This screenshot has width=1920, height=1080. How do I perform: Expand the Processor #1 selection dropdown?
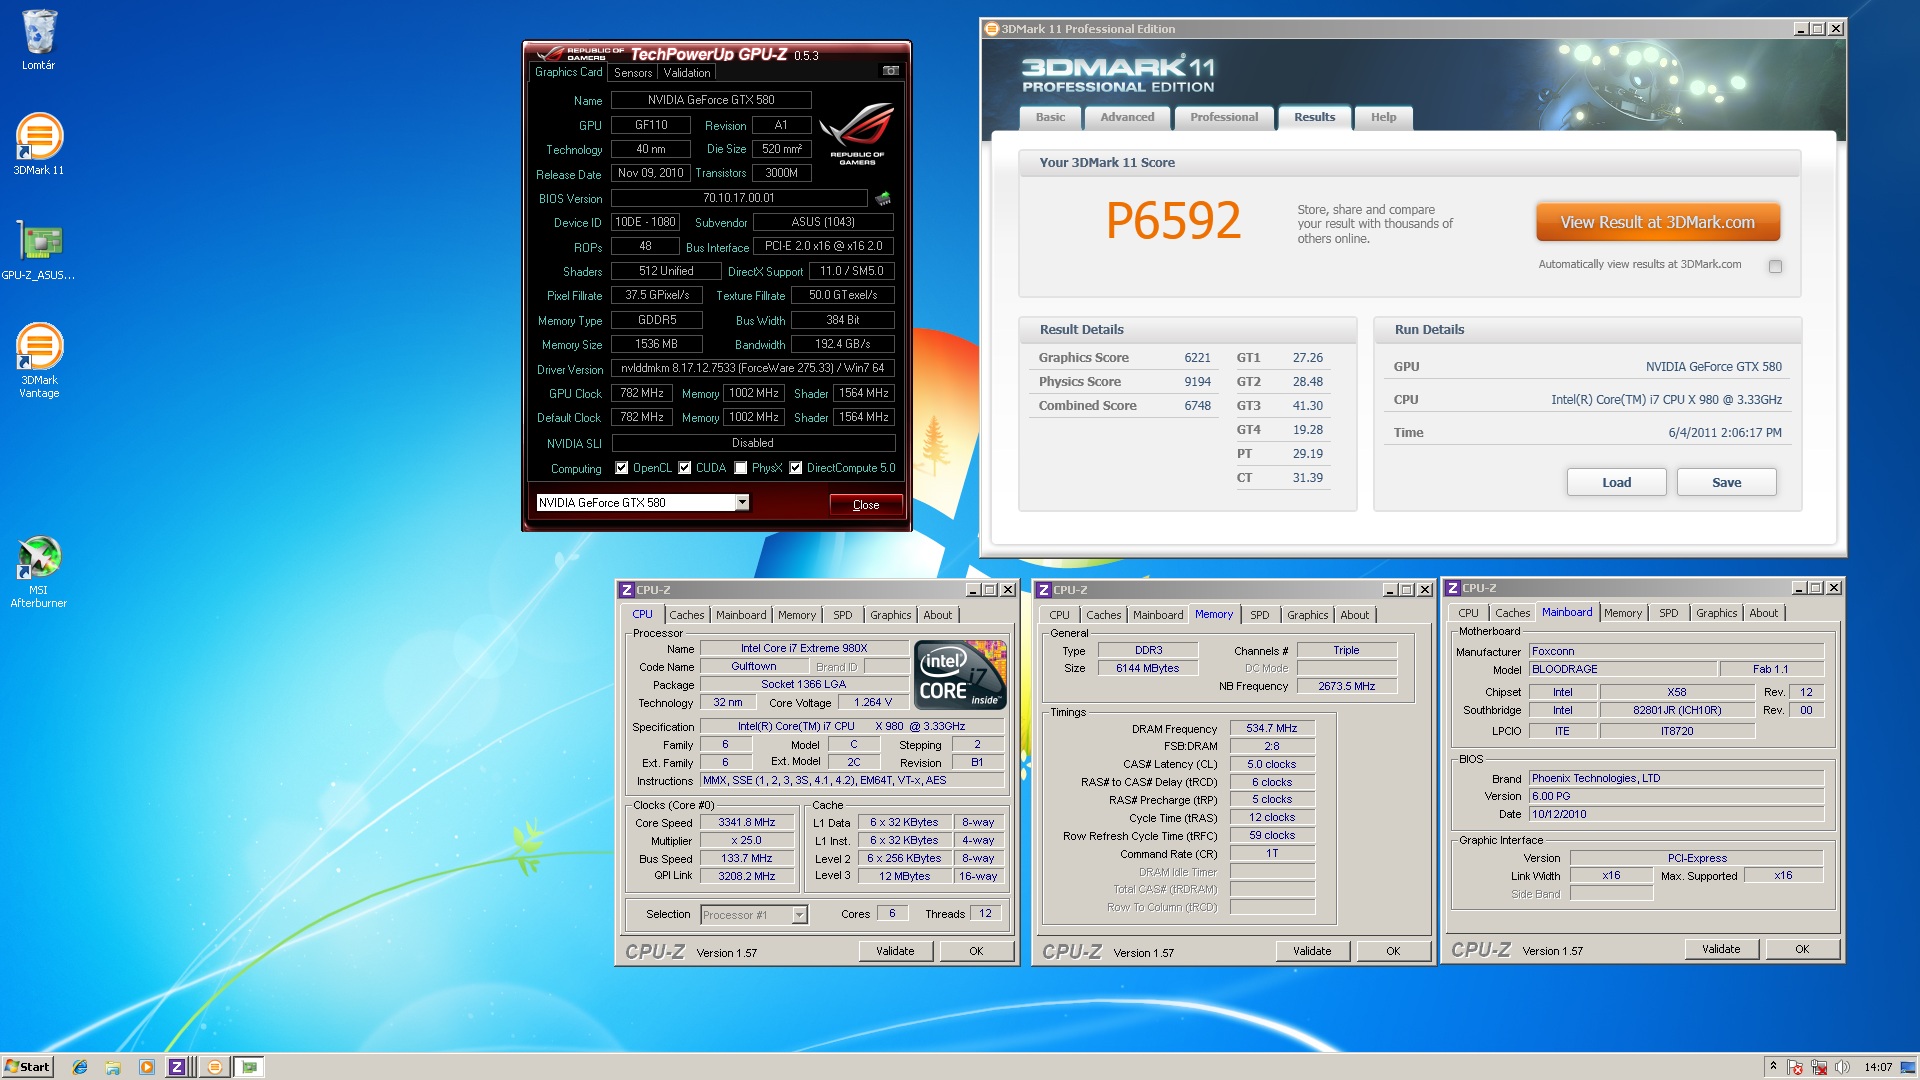(x=799, y=915)
